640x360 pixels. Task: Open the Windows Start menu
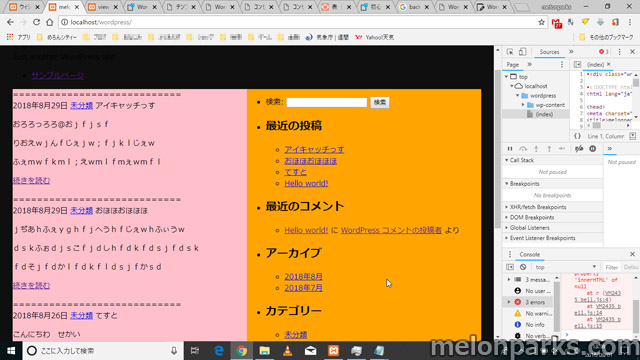[11, 351]
